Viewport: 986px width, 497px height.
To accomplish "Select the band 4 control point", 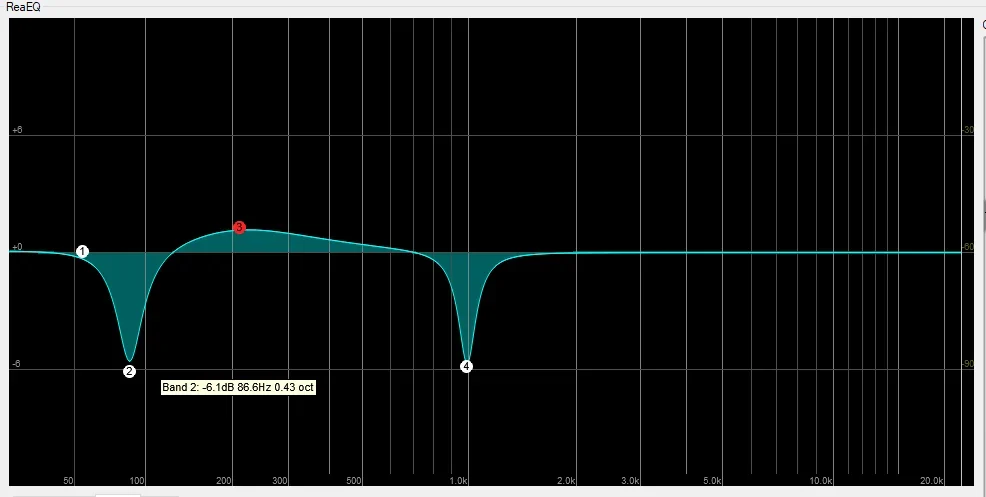I will pyautogui.click(x=466, y=366).
